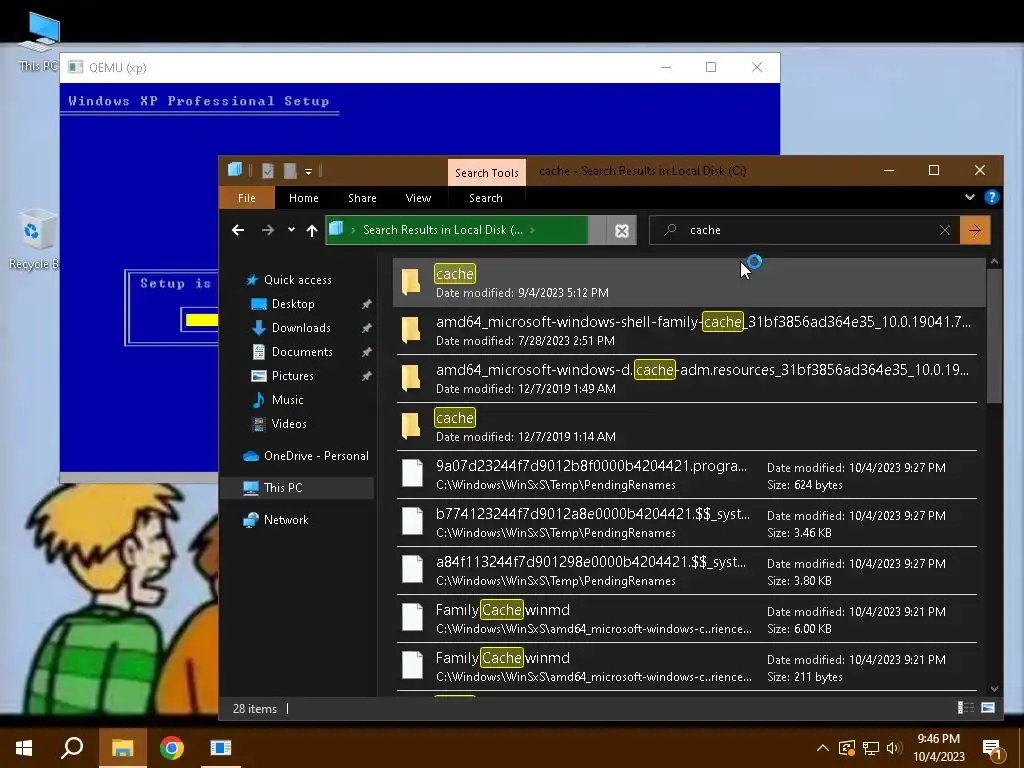Select FamilyCache.winmd file sized 211 bytes
The height and width of the screenshot is (768, 1024).
pos(687,667)
